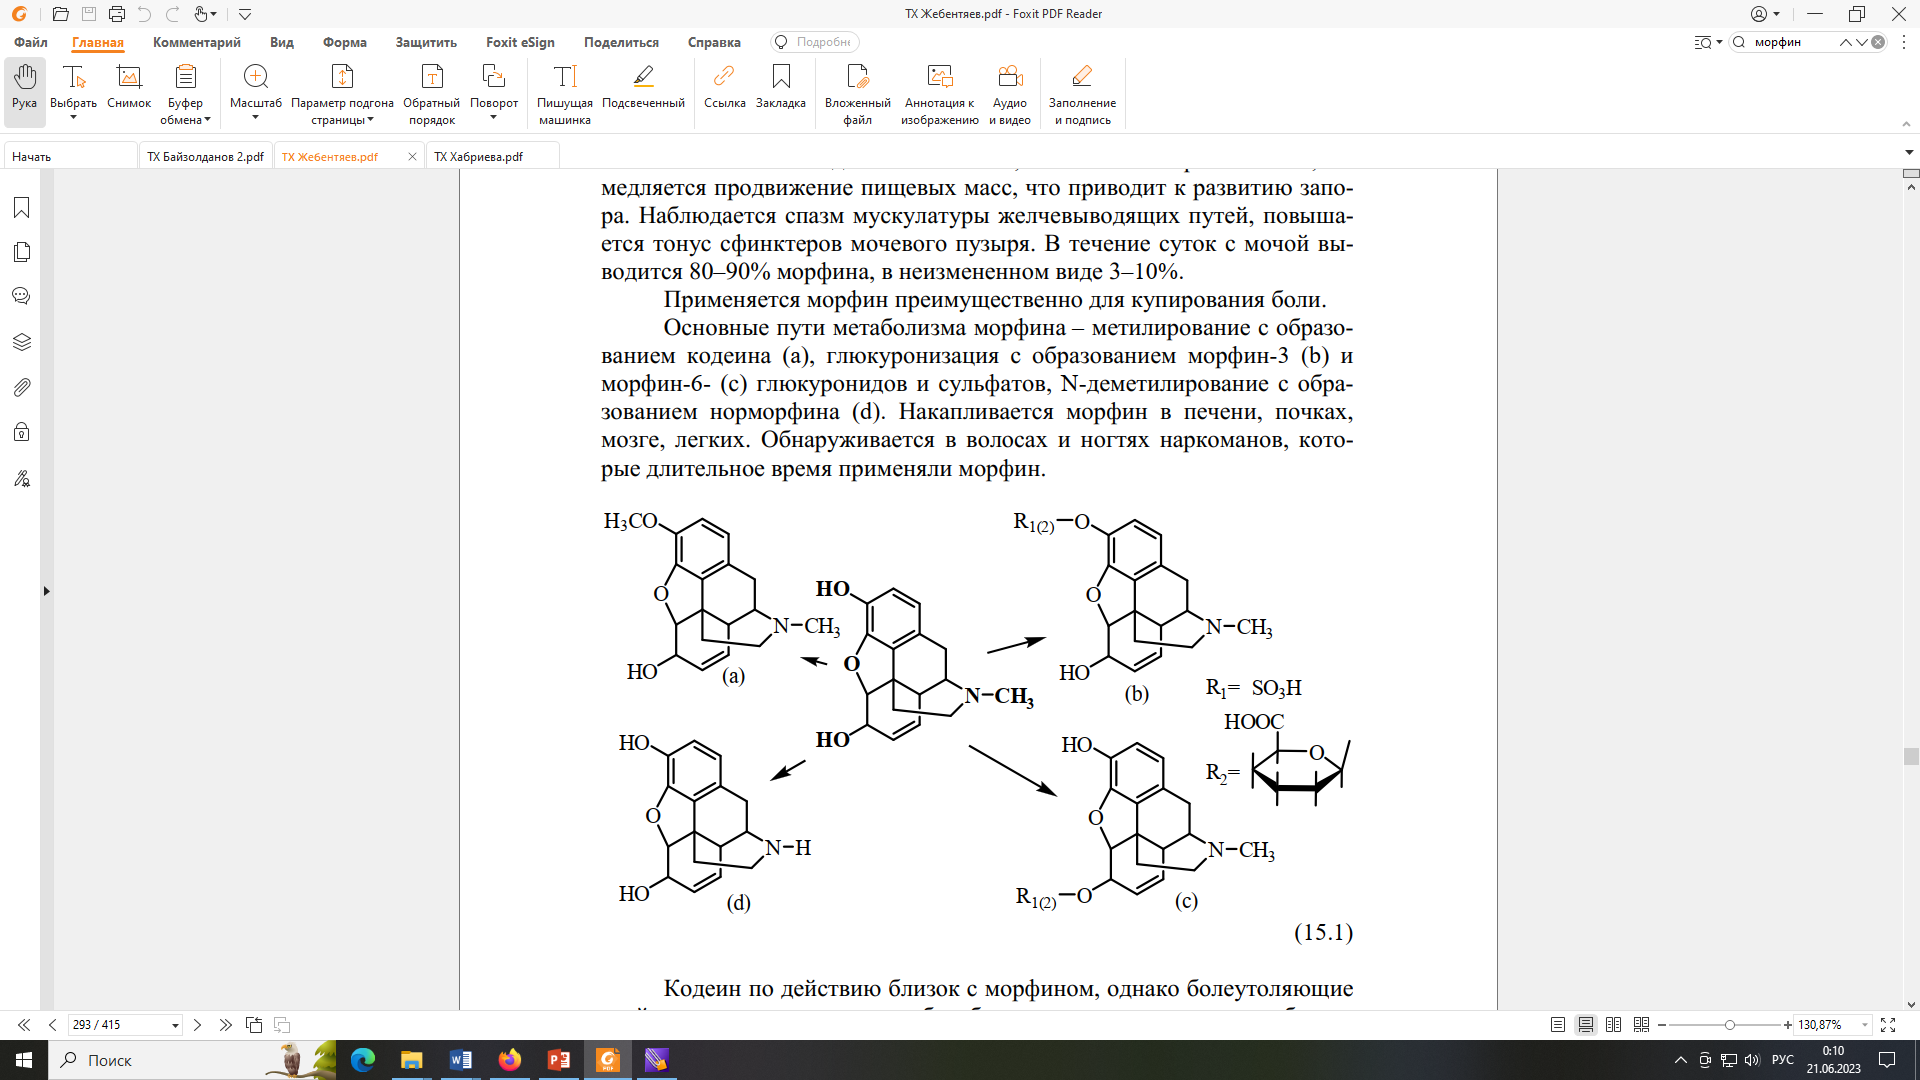This screenshot has width=1920, height=1080.
Task: Click the Attach file (Вложенный файл) tool
Action: [858, 93]
